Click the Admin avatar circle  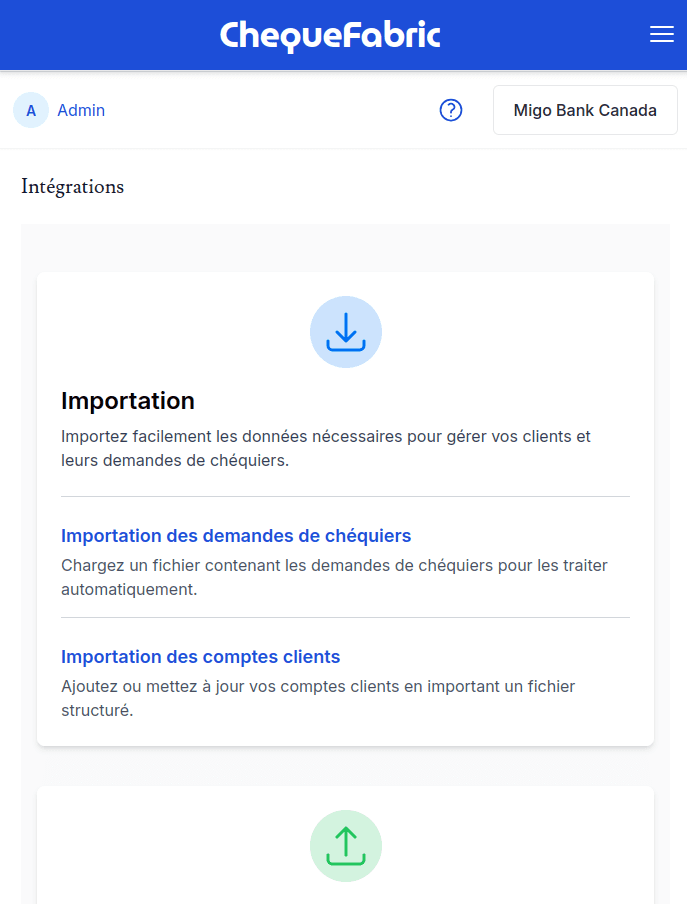(x=31, y=110)
